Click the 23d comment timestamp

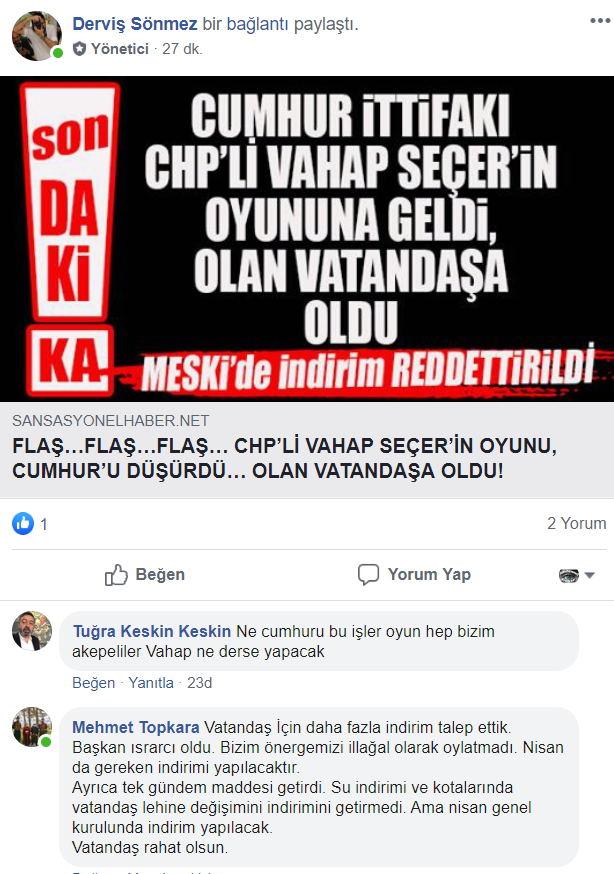click(199, 683)
